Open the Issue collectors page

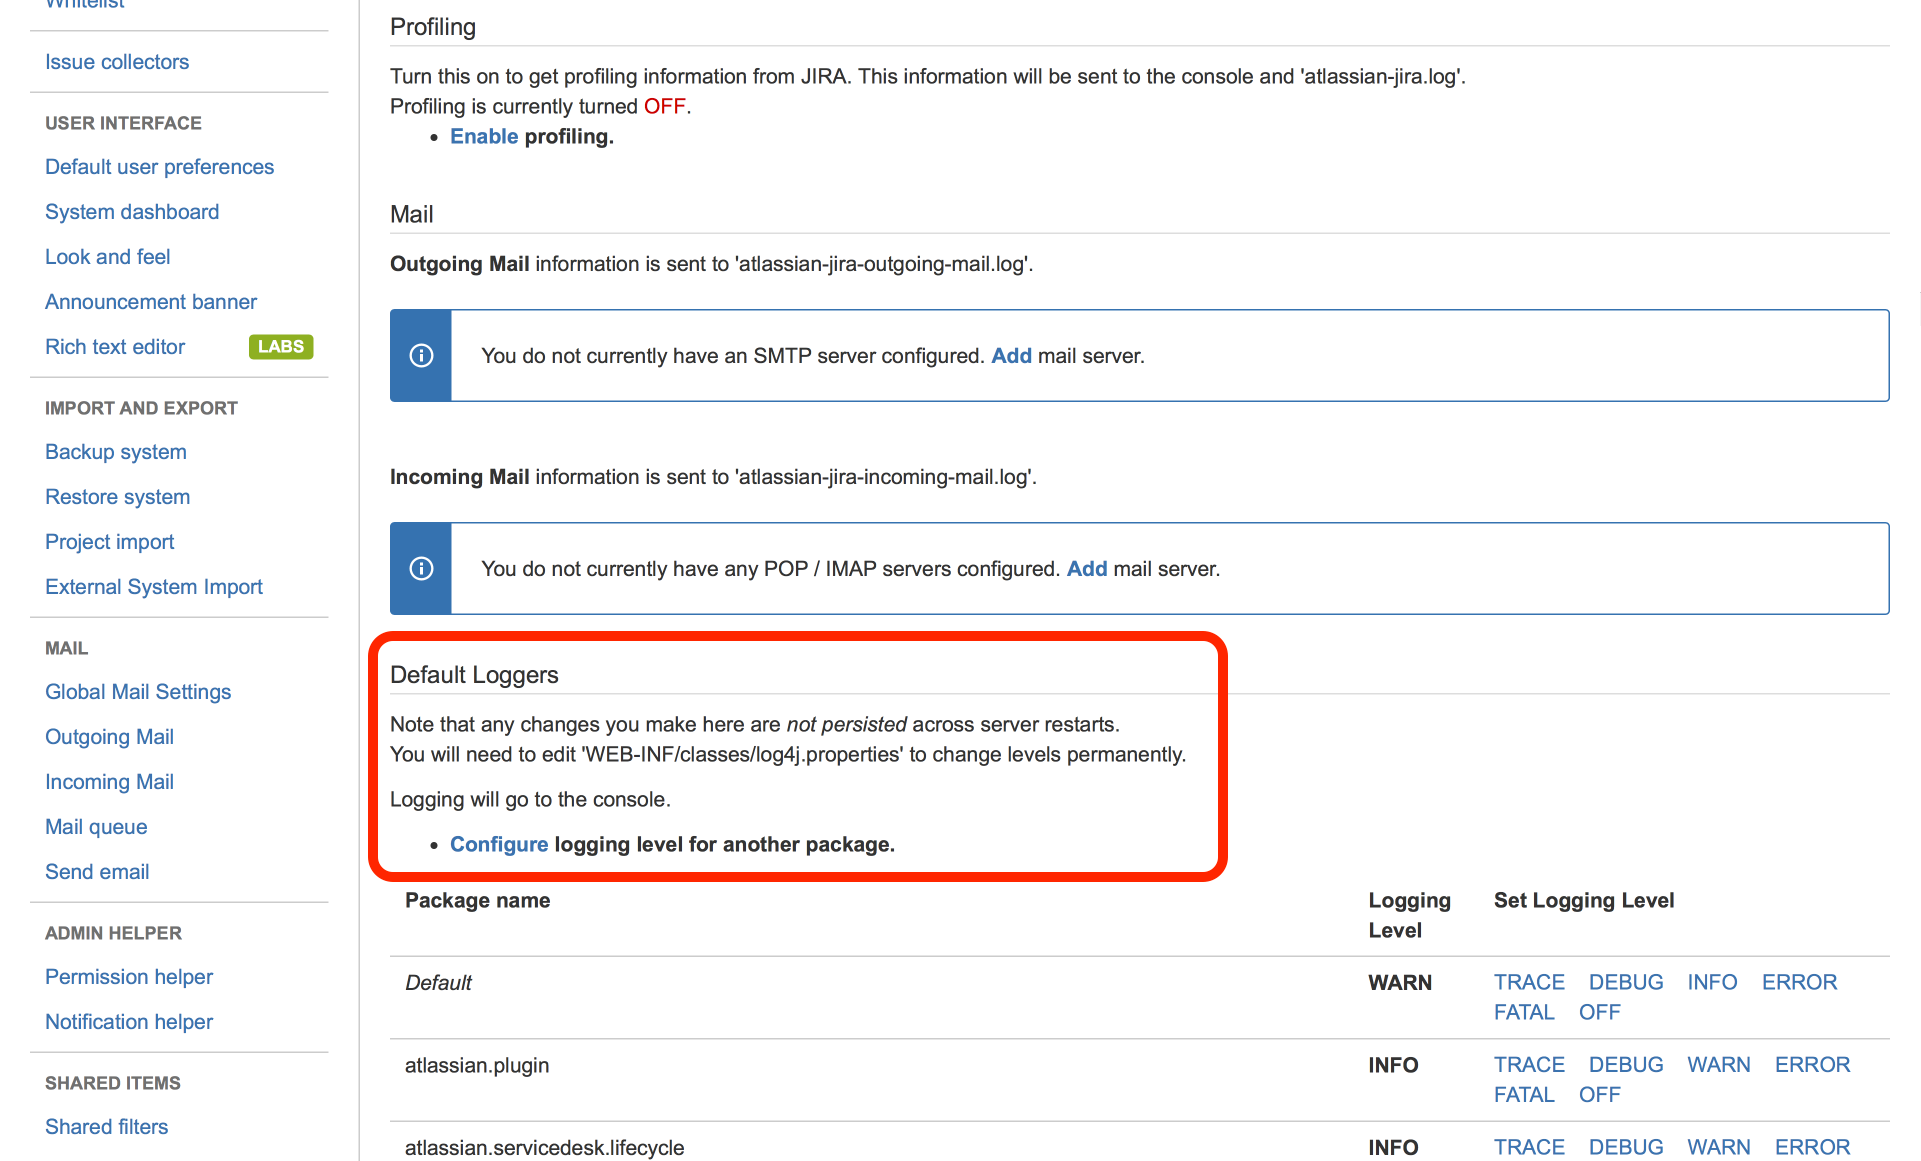(117, 61)
